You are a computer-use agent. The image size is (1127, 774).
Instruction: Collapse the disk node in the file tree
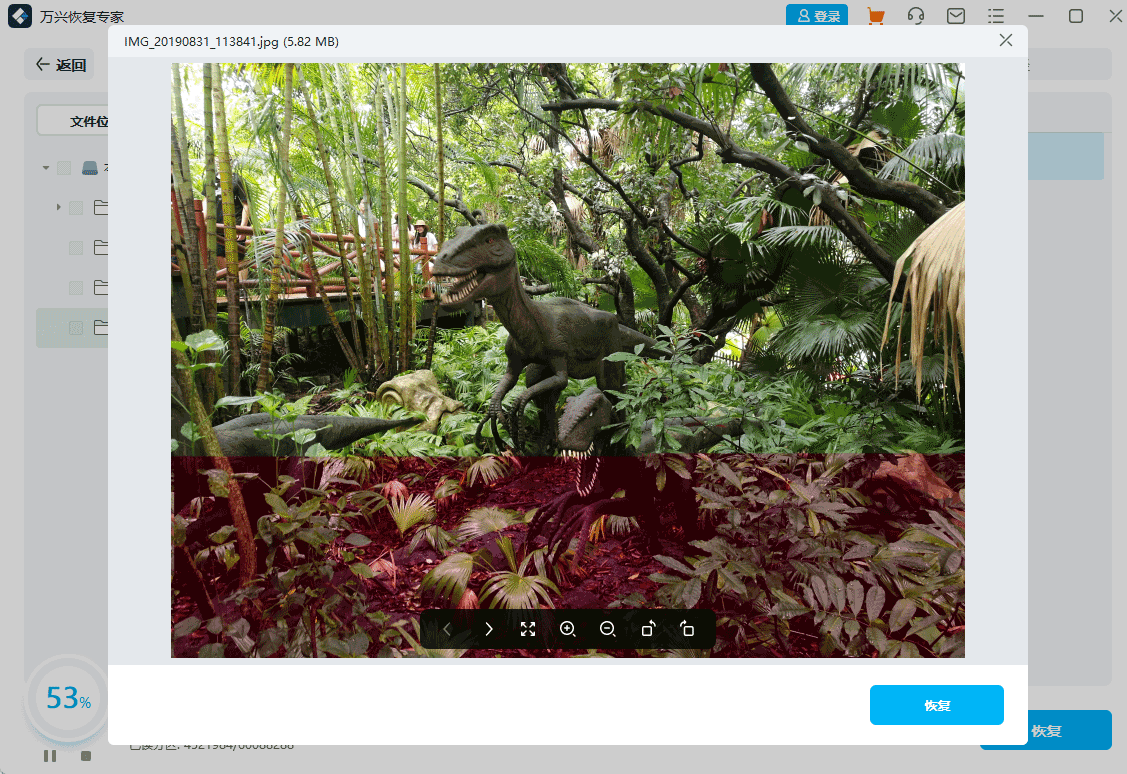pyautogui.click(x=44, y=167)
